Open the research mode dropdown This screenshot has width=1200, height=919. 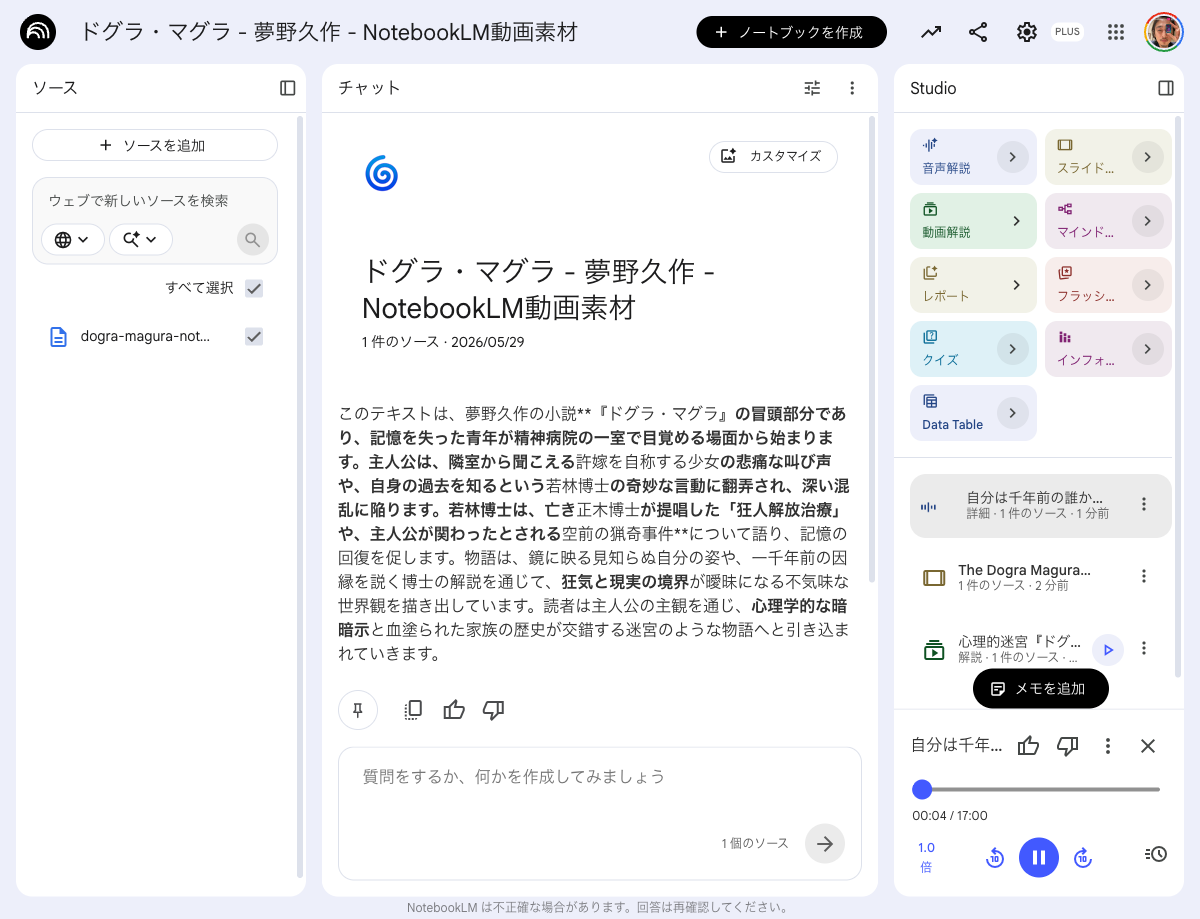(141, 240)
